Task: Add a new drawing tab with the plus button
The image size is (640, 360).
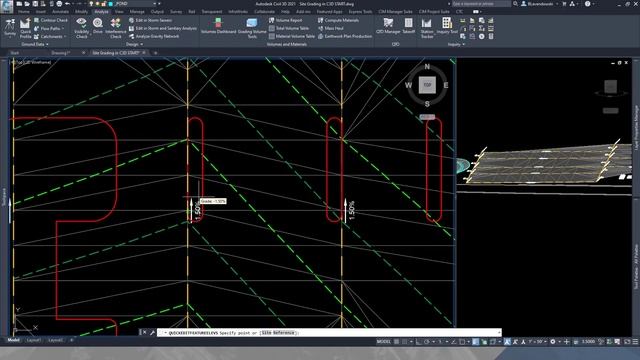Action: pos(155,53)
